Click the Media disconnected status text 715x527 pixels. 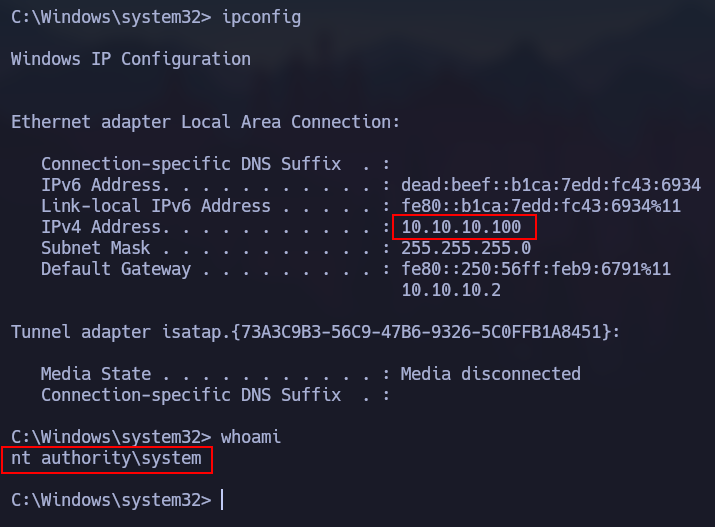pos(491,374)
